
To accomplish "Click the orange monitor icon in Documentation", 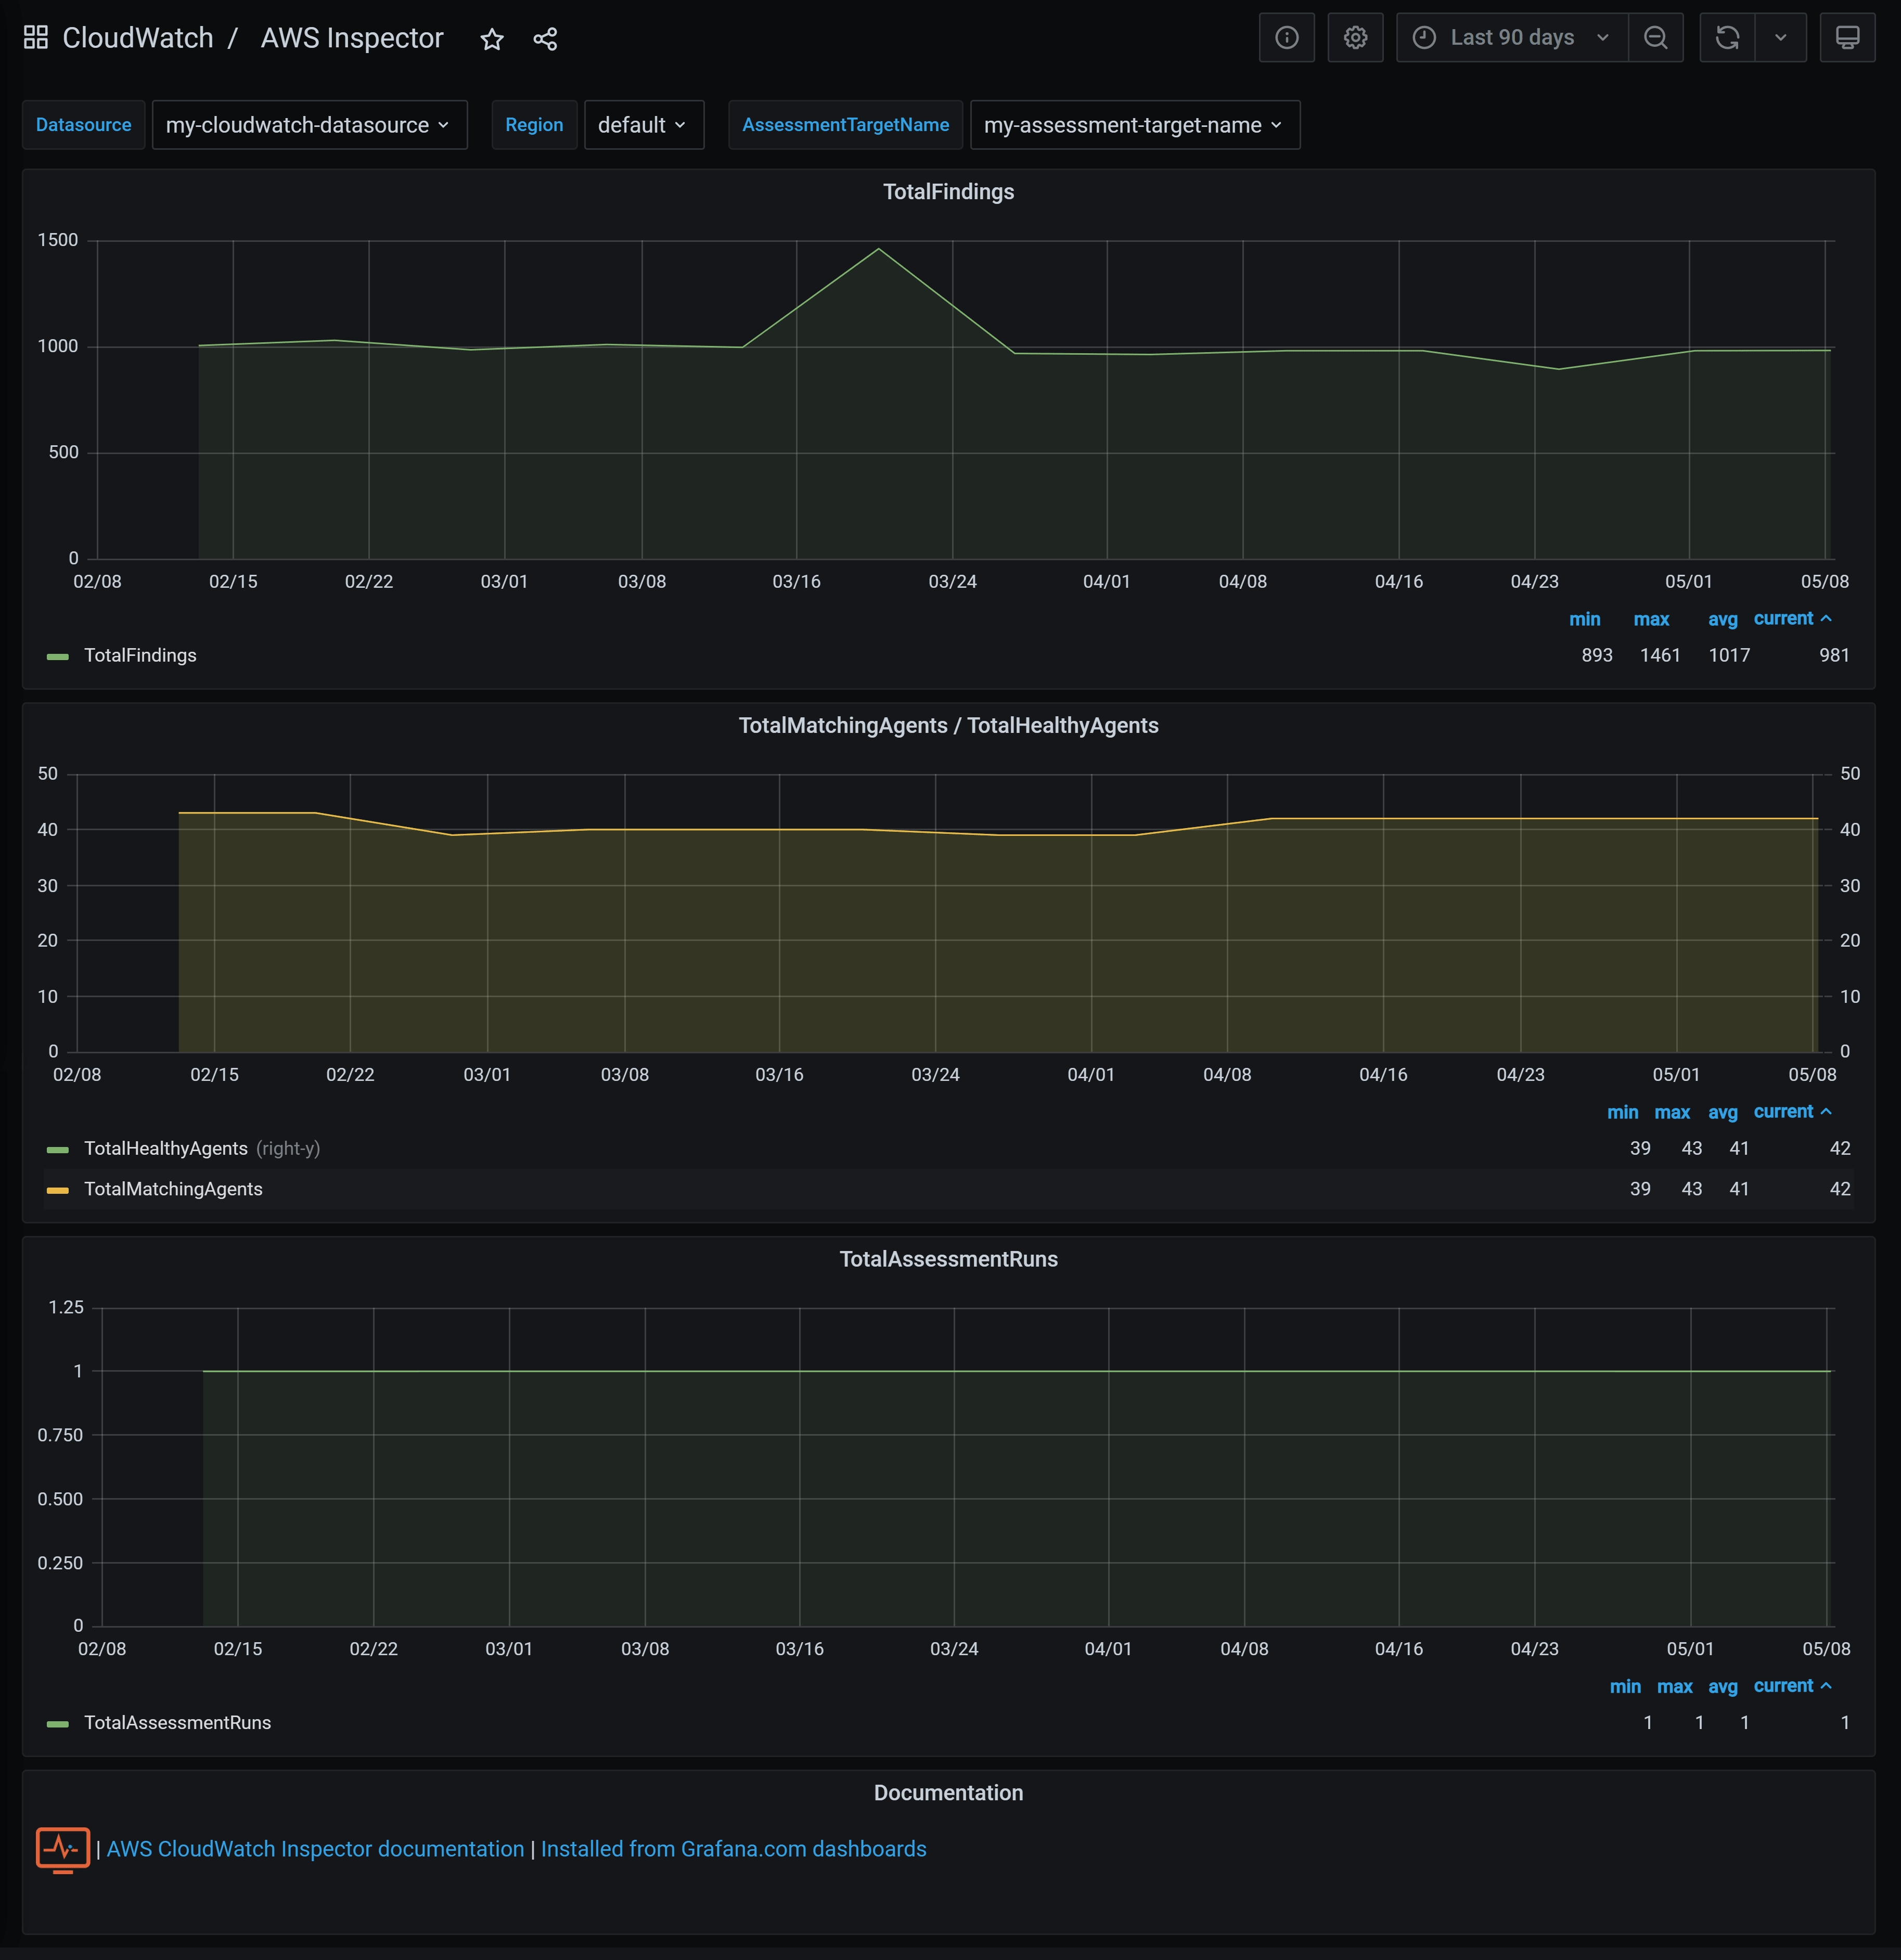I will coord(62,1849).
